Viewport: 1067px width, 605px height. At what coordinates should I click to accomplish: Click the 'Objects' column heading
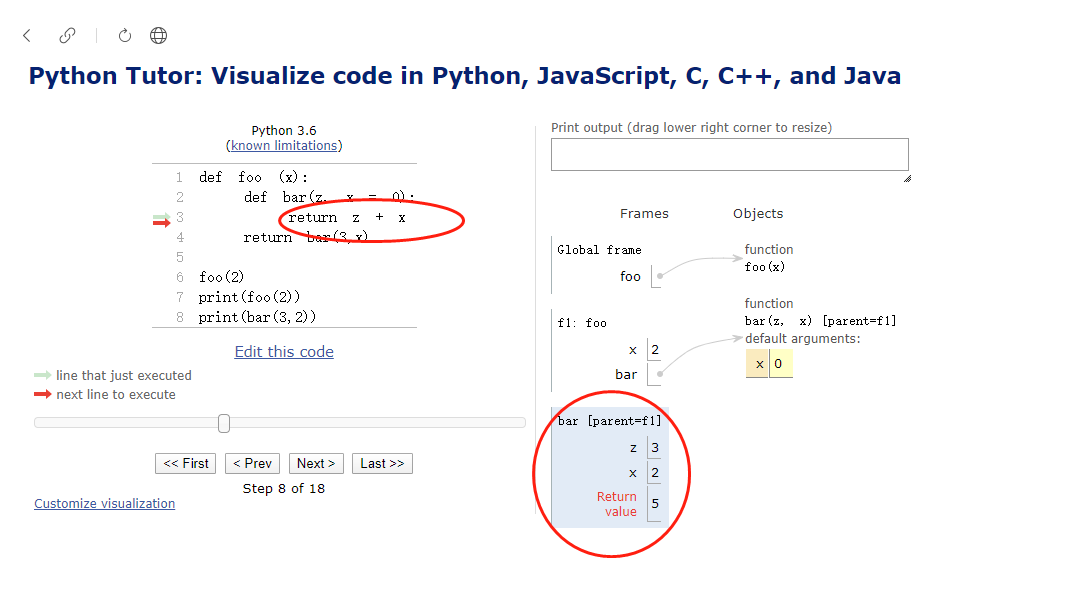pyautogui.click(x=758, y=214)
